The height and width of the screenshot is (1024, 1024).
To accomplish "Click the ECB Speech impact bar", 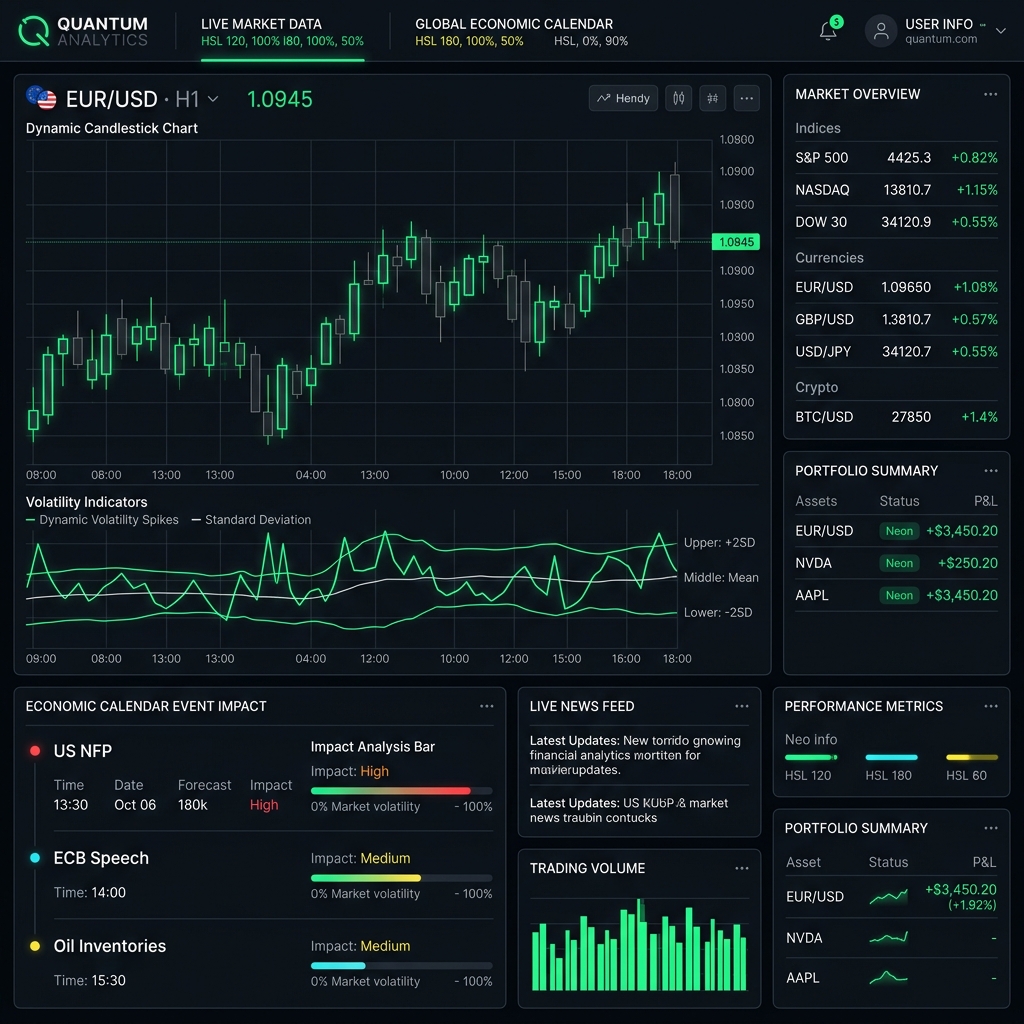I will pos(401,878).
